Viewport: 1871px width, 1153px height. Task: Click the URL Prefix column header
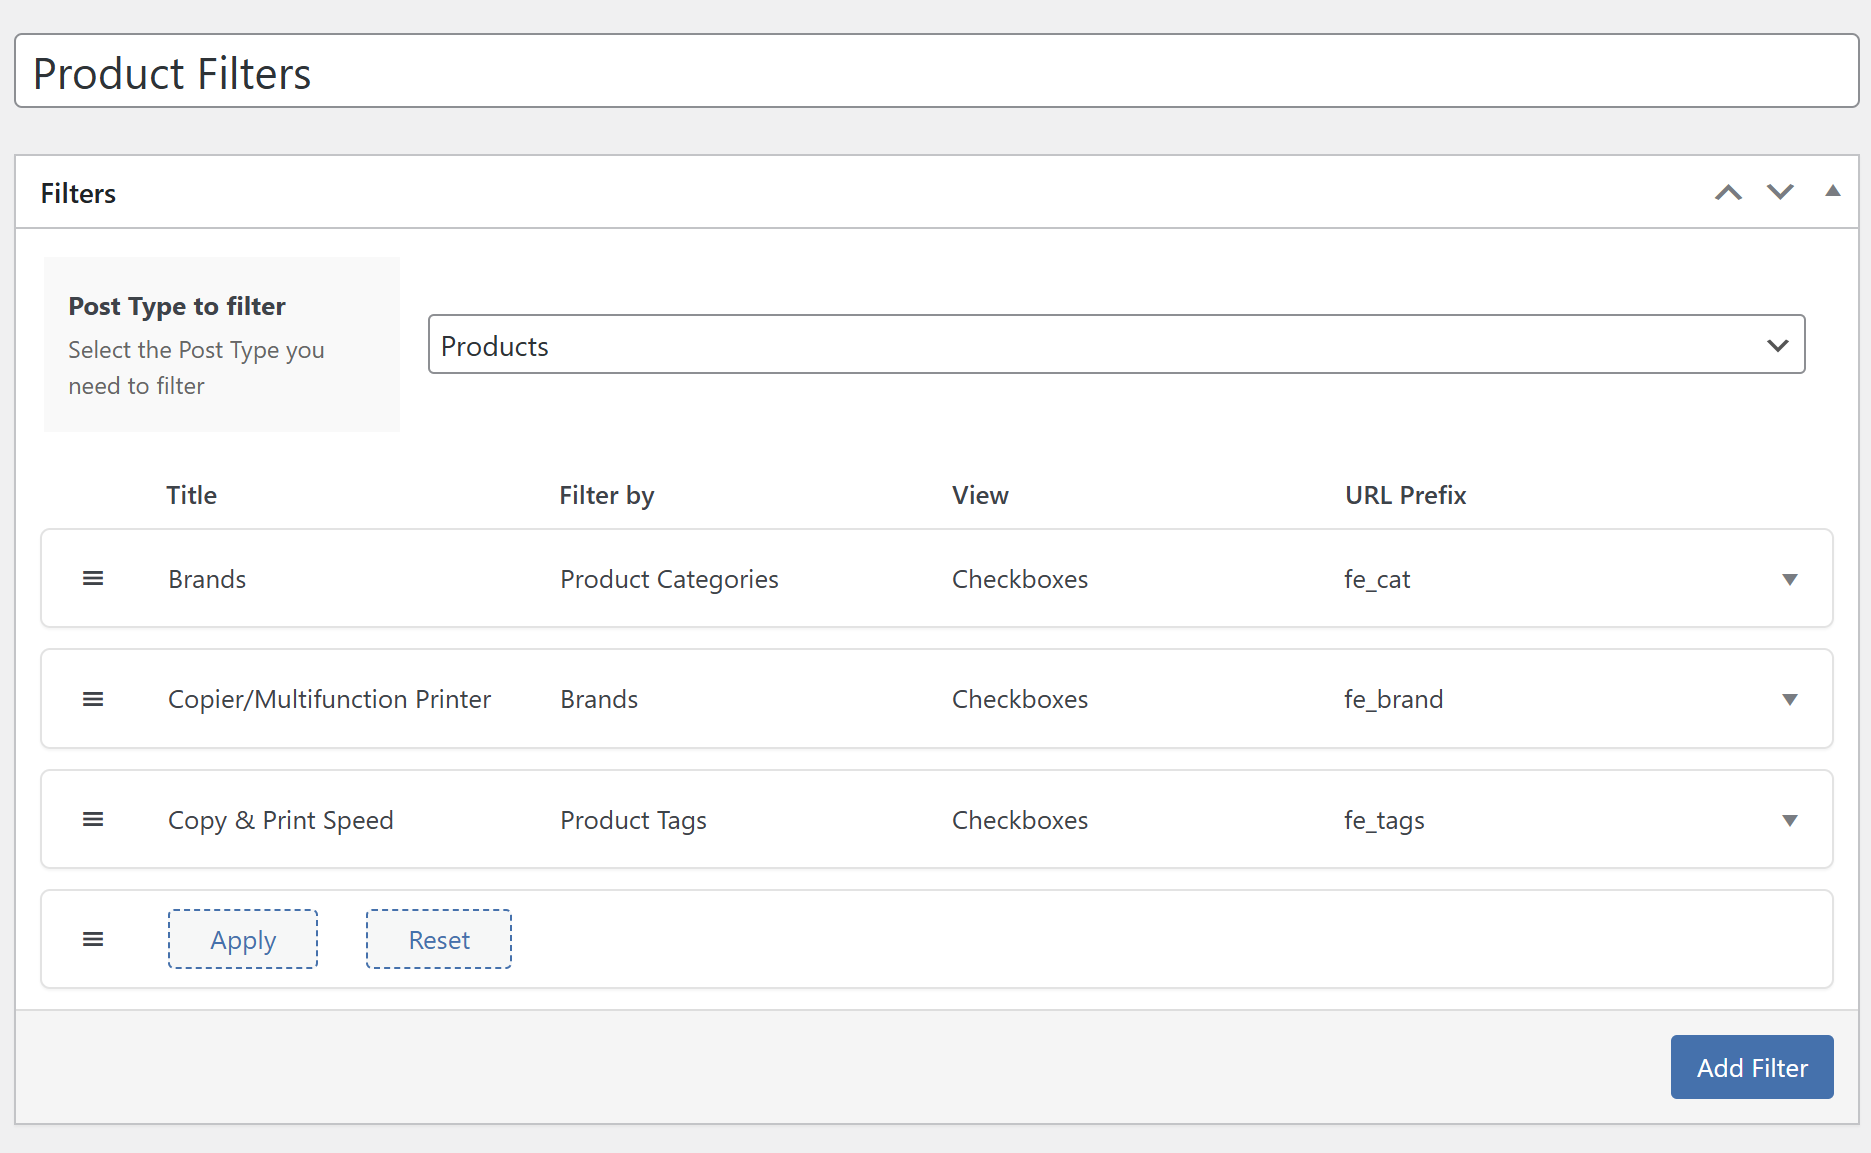1405,495
